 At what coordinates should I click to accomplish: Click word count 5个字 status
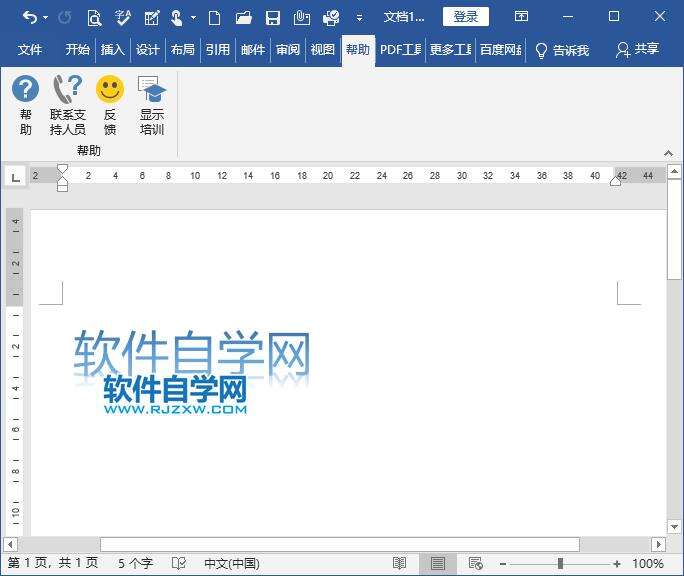[x=136, y=563]
